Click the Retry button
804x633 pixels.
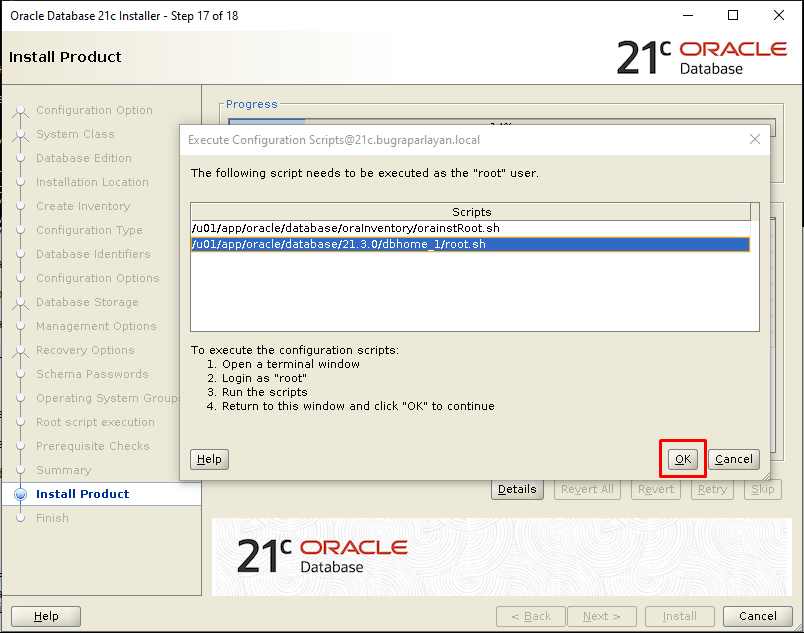pos(712,489)
